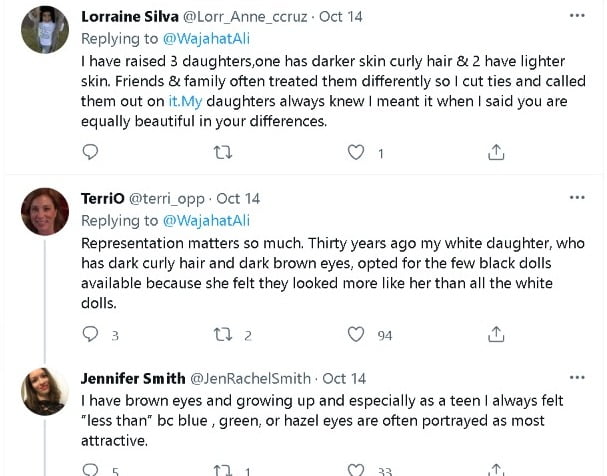Reply to TerriO's tweet about dolls
The width and height of the screenshot is (607, 476).
pyautogui.click(x=90, y=335)
